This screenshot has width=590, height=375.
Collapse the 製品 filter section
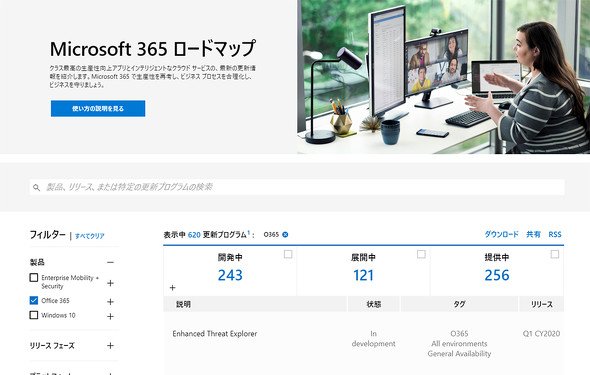[x=110, y=263]
